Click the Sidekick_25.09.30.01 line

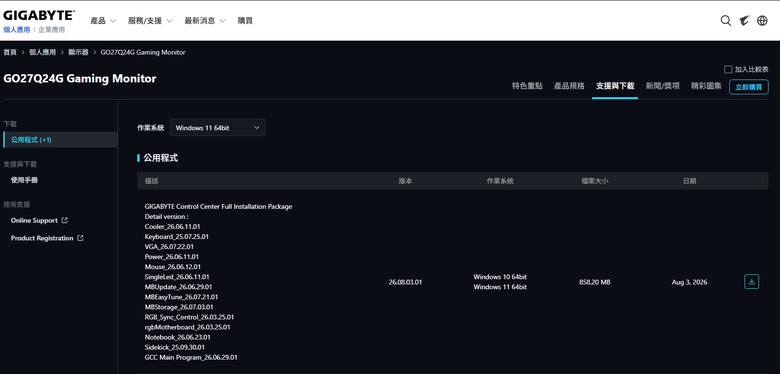tap(175, 347)
